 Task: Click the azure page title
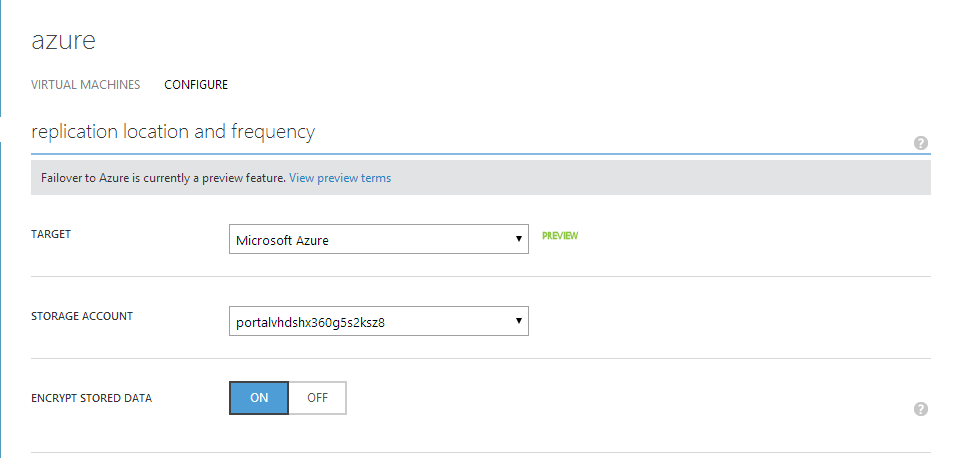[x=63, y=41]
